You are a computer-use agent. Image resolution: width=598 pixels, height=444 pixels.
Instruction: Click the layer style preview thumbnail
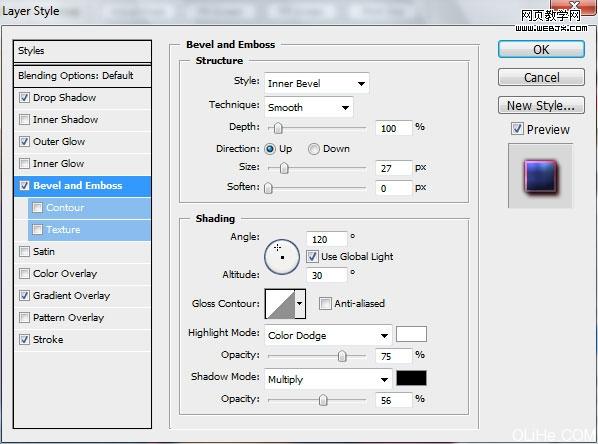click(x=540, y=176)
